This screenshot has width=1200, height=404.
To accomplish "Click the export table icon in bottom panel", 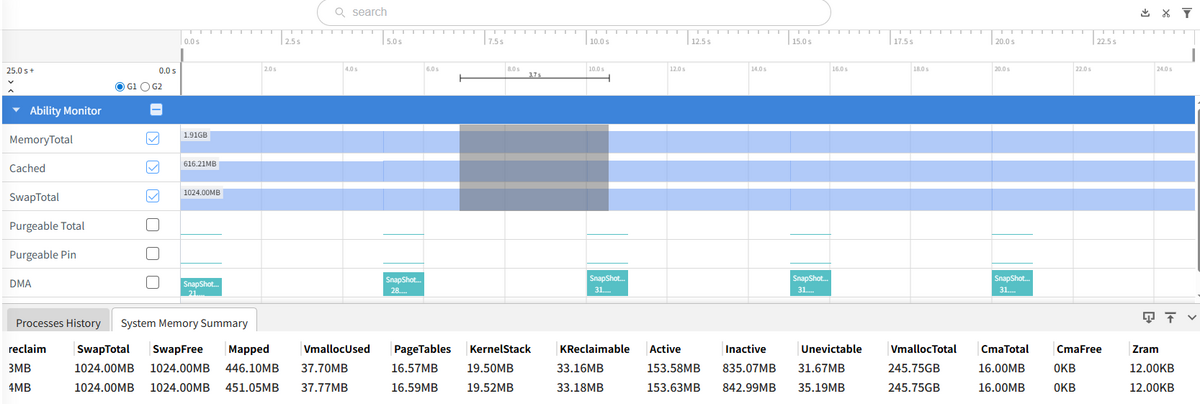I will coord(1149,317).
